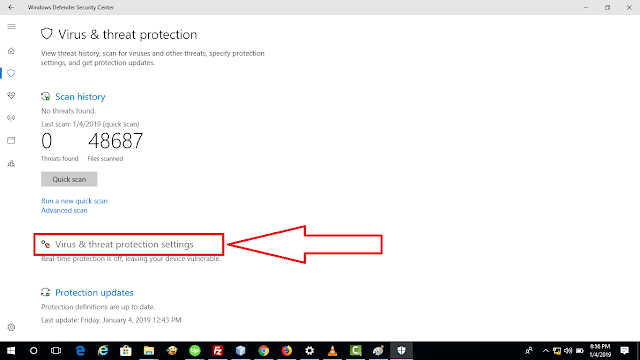The image size is (640, 360).
Task: Open Windows Start menu
Action: click(11, 351)
